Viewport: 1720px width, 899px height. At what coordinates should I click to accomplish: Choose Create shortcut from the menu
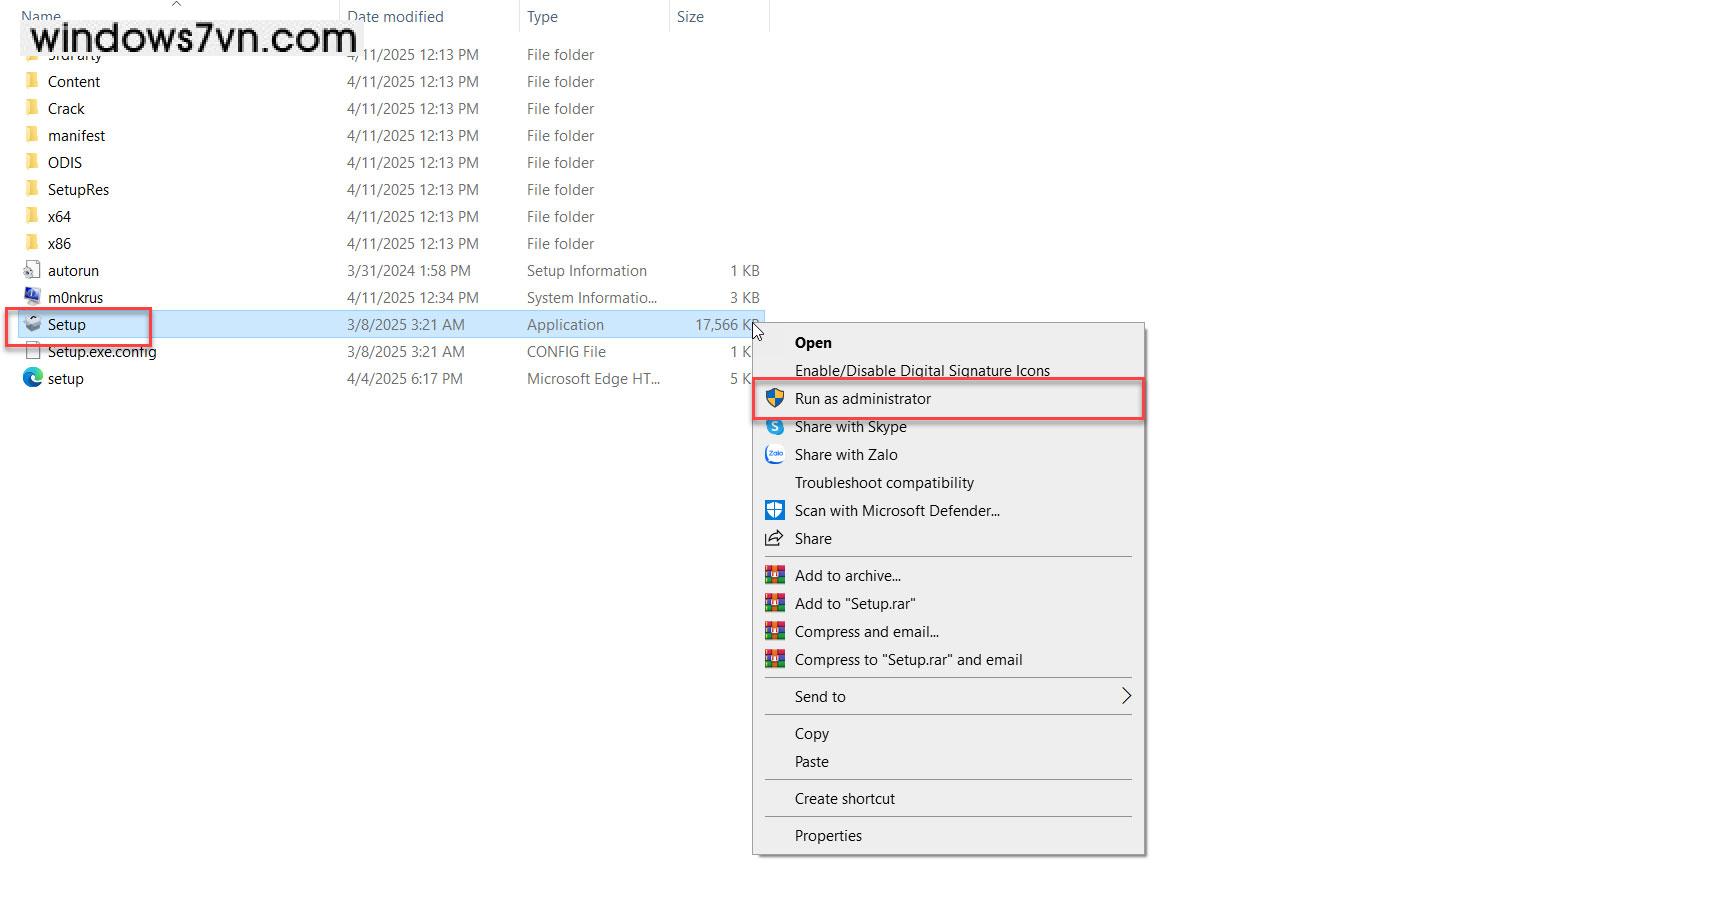pos(845,799)
